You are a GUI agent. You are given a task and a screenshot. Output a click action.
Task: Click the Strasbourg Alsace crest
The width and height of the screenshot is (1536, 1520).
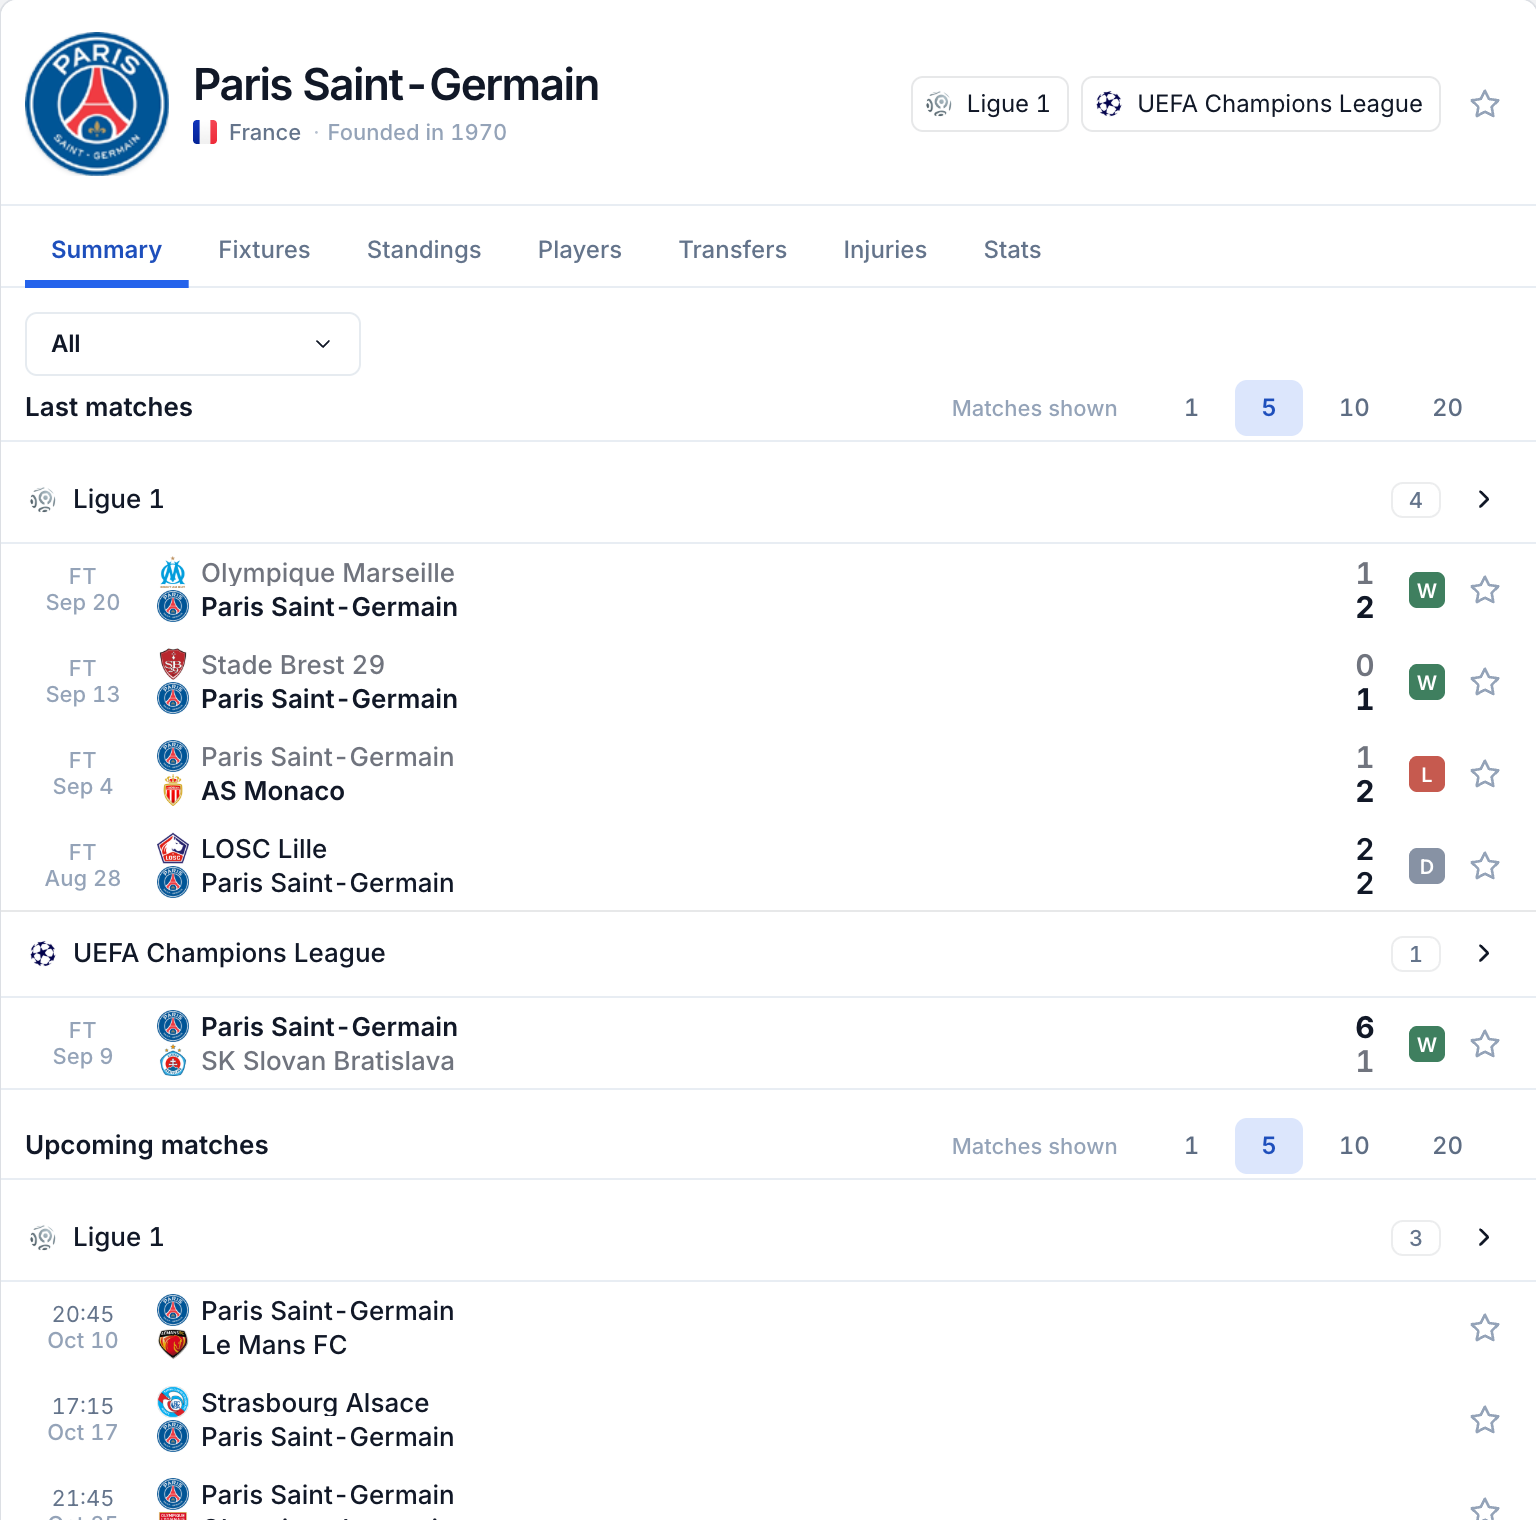click(x=173, y=1403)
